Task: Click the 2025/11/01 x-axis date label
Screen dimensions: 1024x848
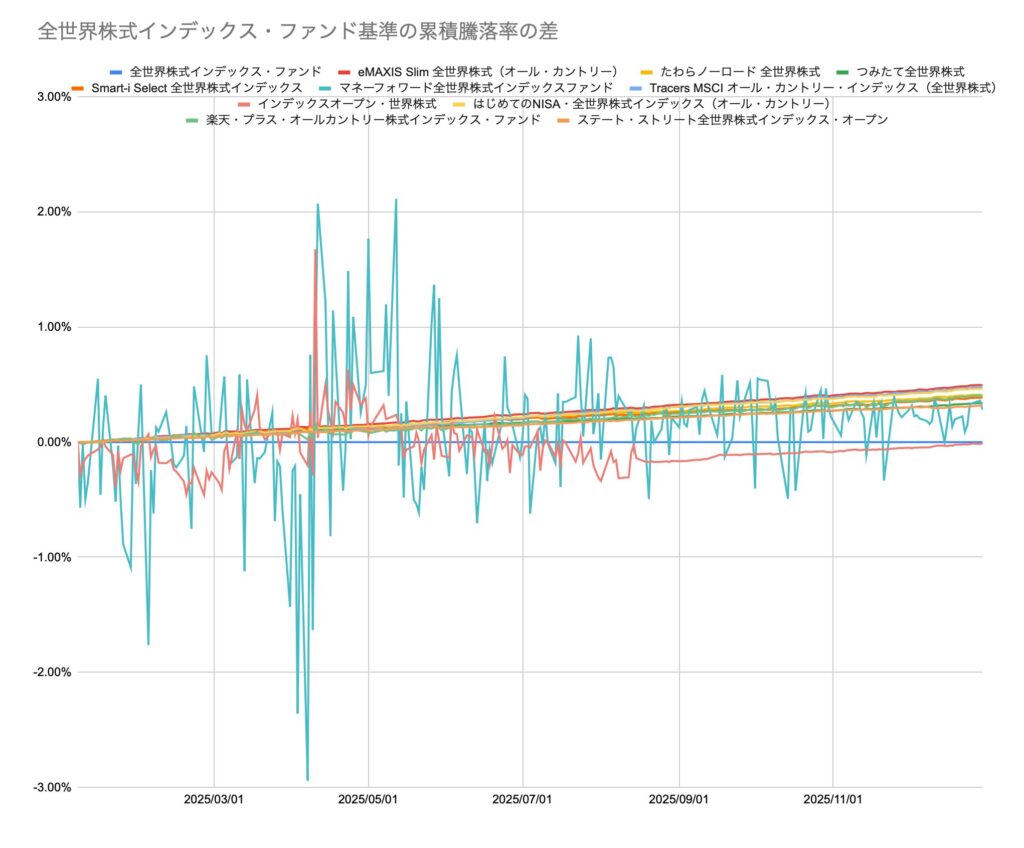Action: (x=833, y=800)
